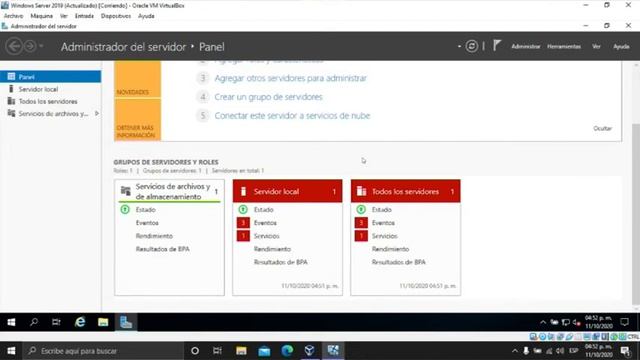
Task: Open the Mail app on host taskbar
Action: click(264, 351)
